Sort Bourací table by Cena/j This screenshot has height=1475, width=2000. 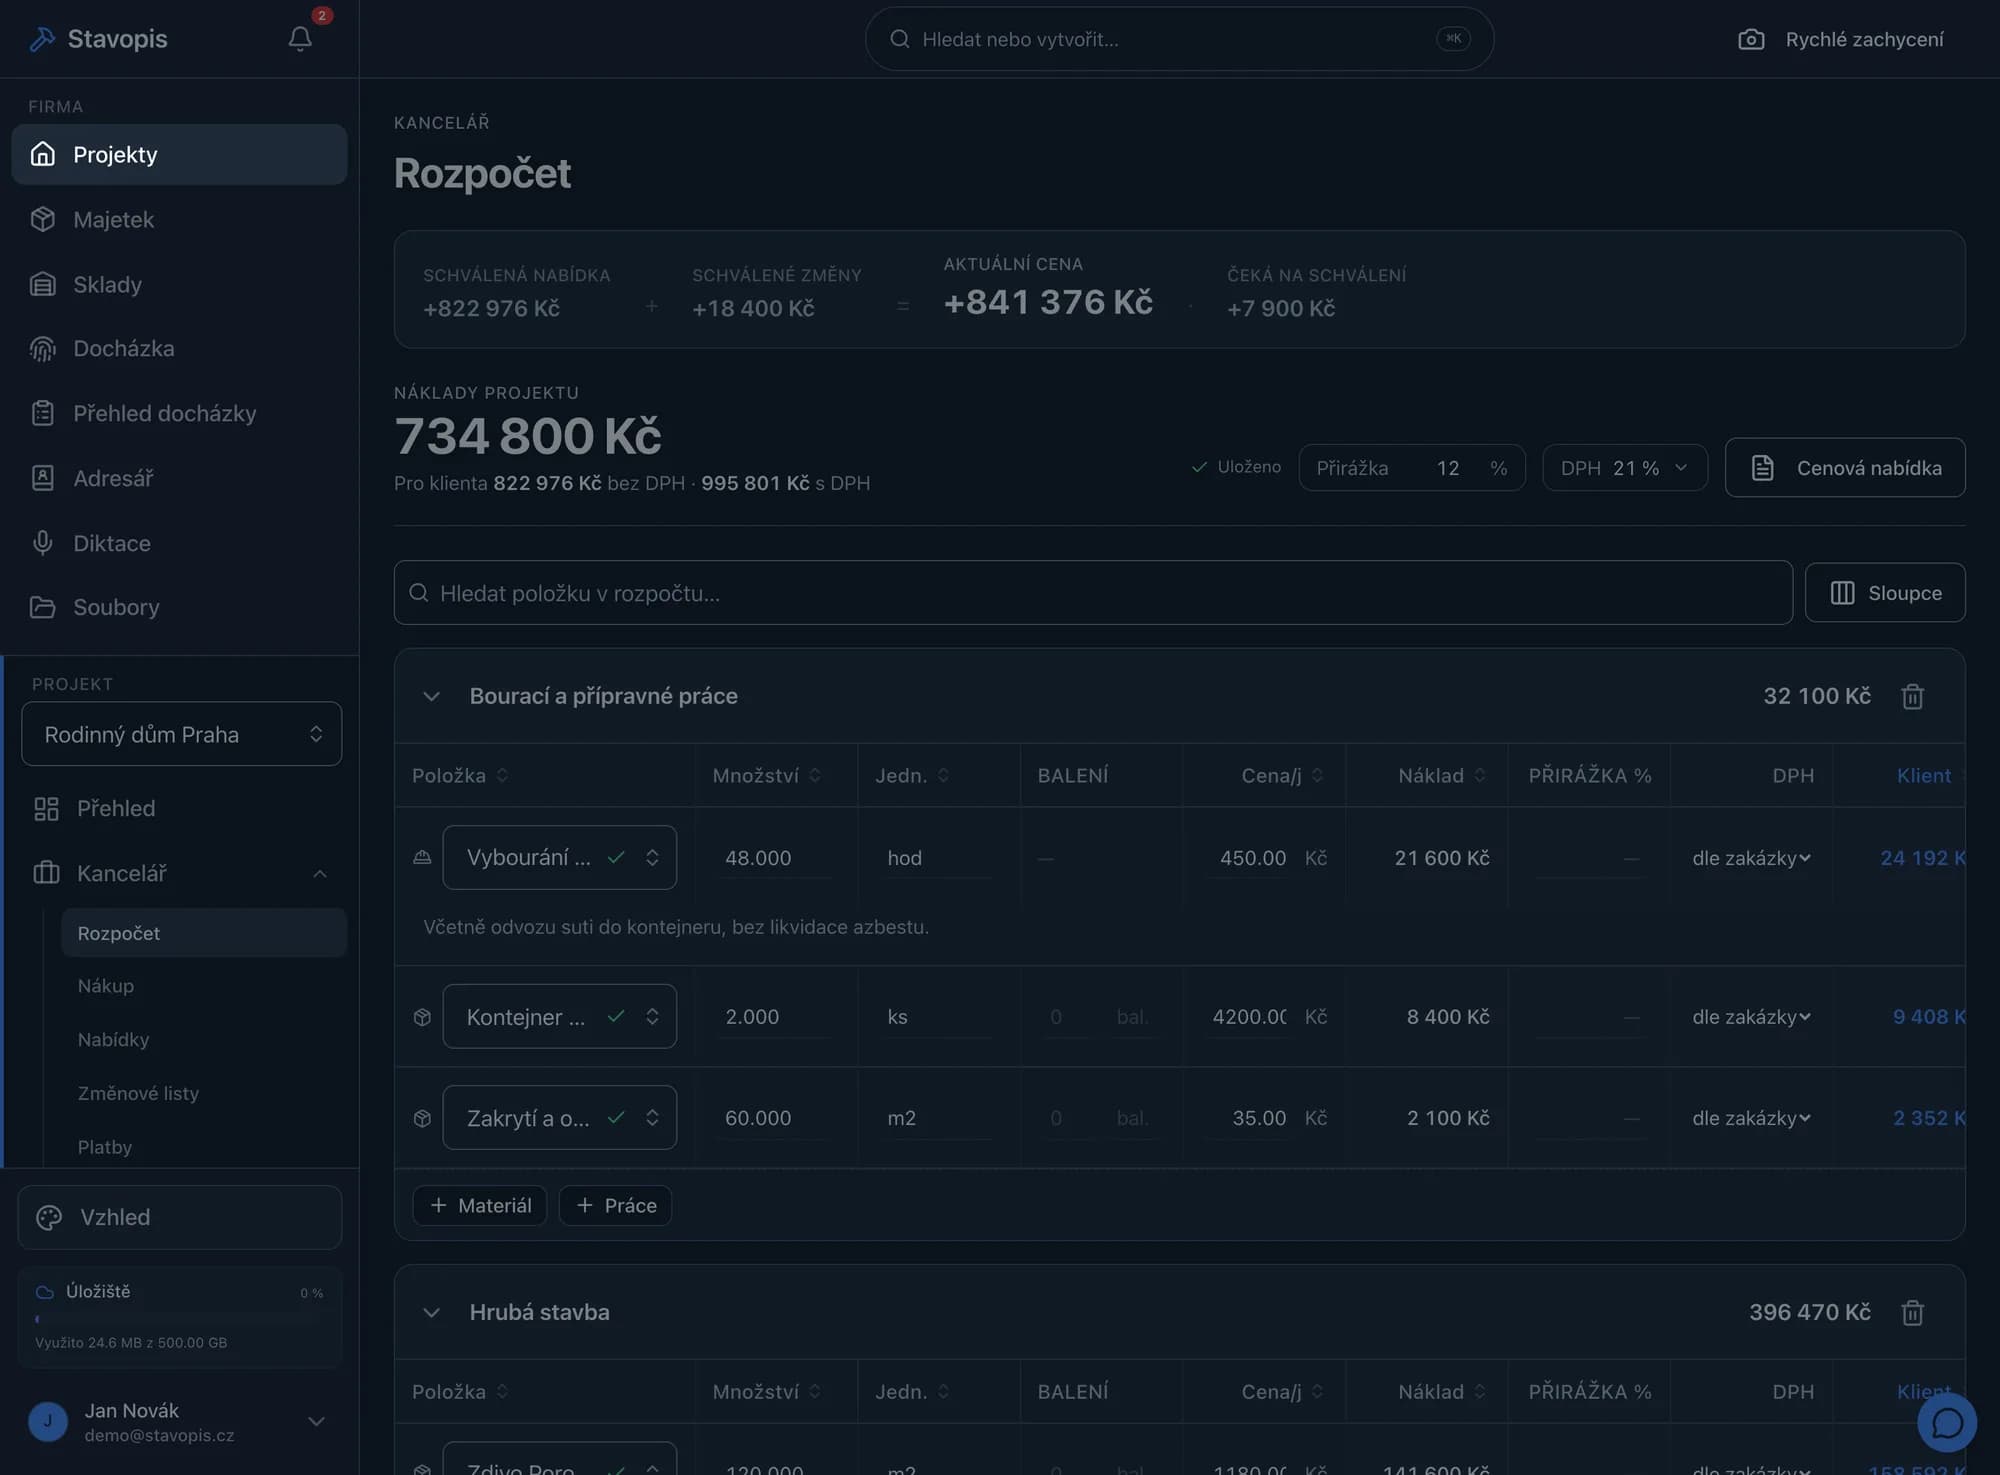click(1282, 775)
